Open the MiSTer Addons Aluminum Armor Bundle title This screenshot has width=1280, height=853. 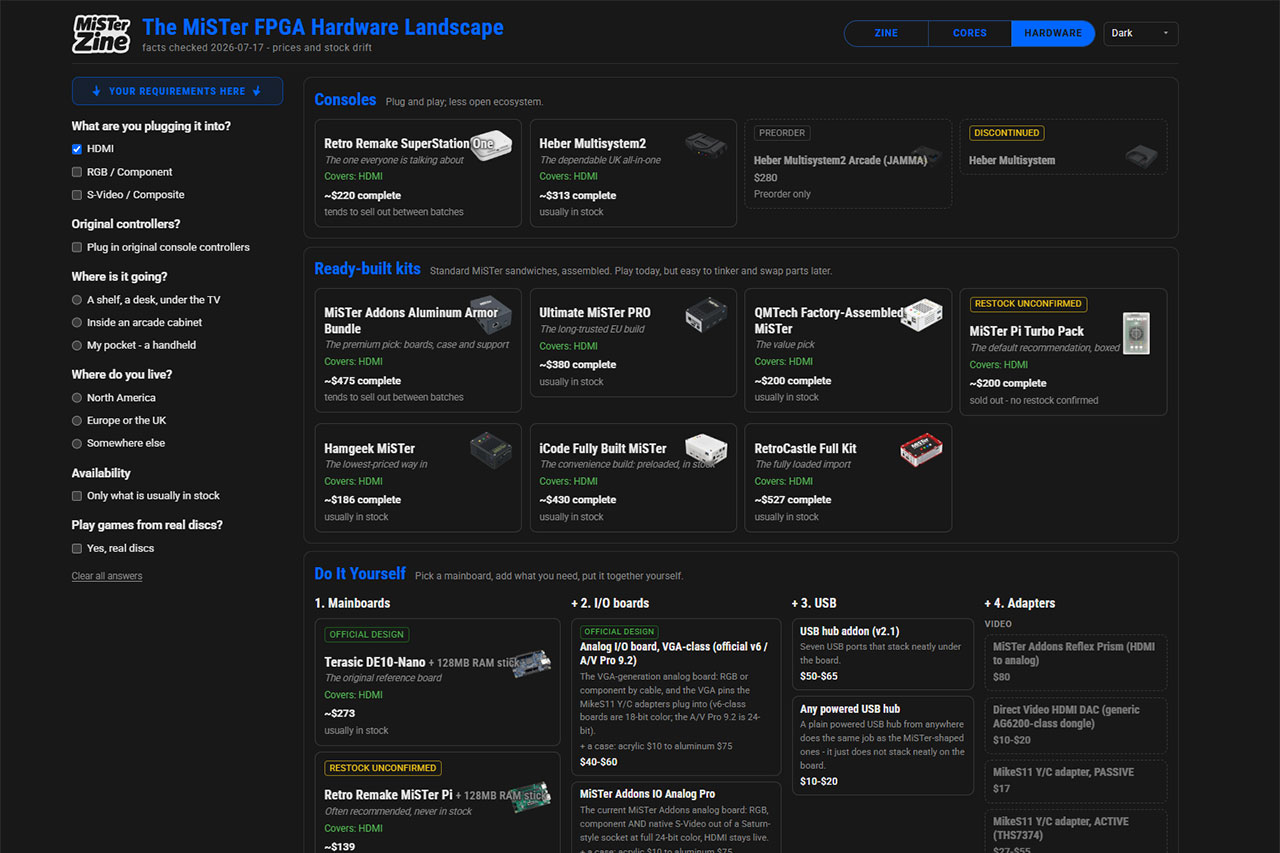tap(411, 321)
